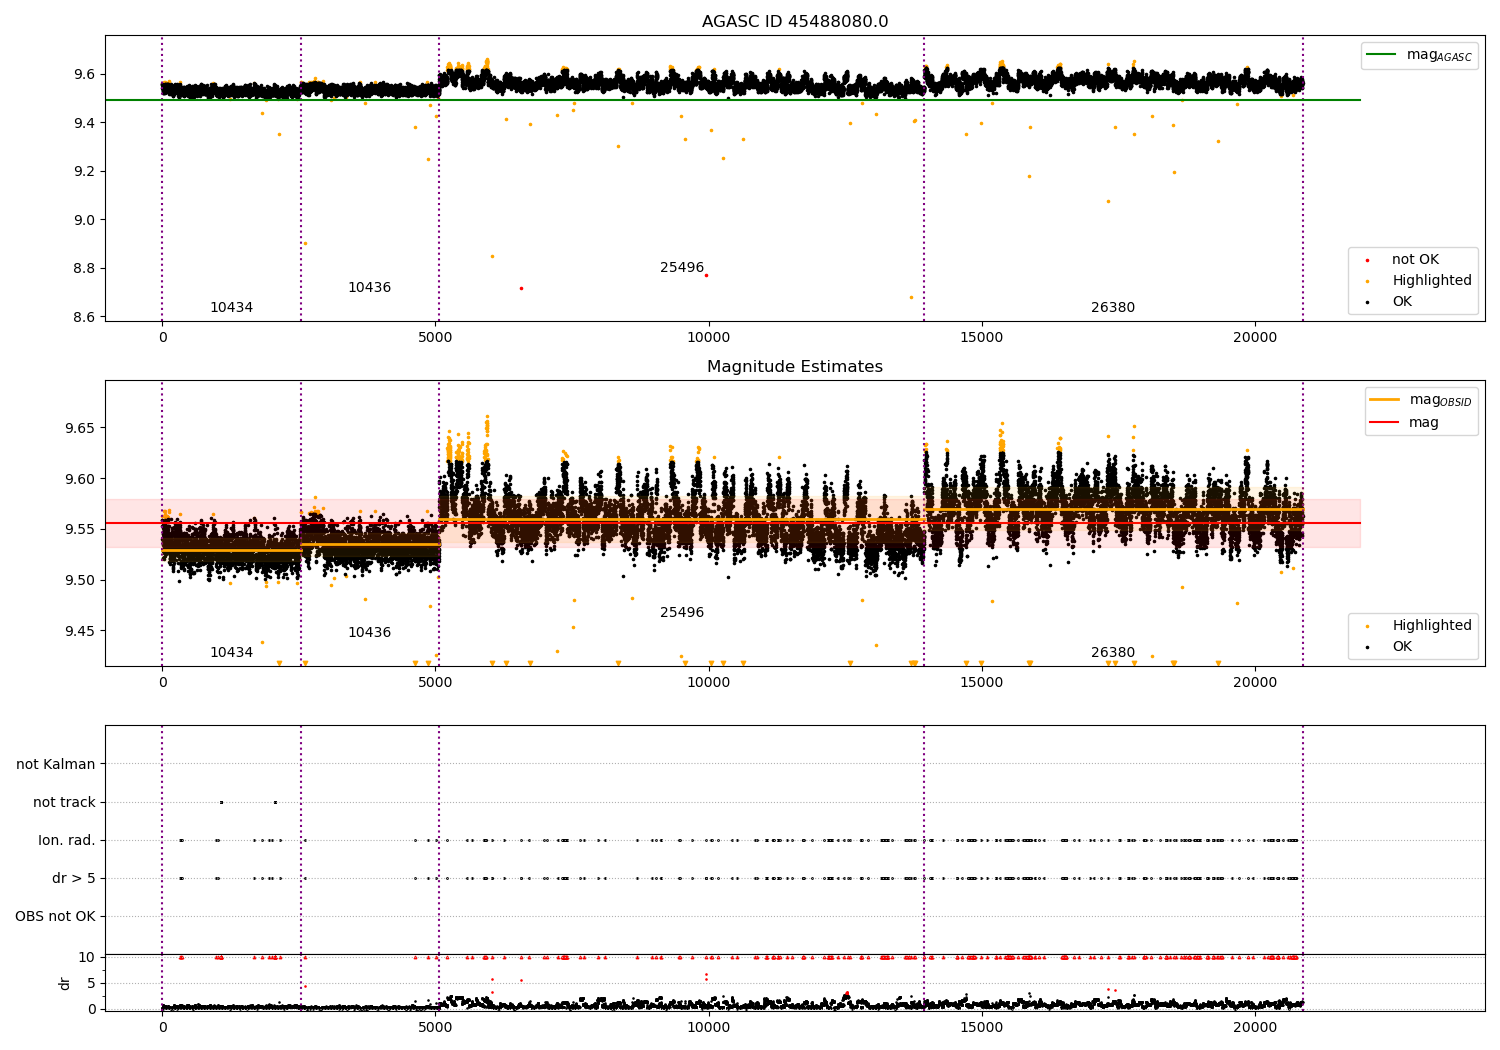Click the 9.4 y-axis tick label
The image size is (1500, 1050).
click(x=84, y=123)
